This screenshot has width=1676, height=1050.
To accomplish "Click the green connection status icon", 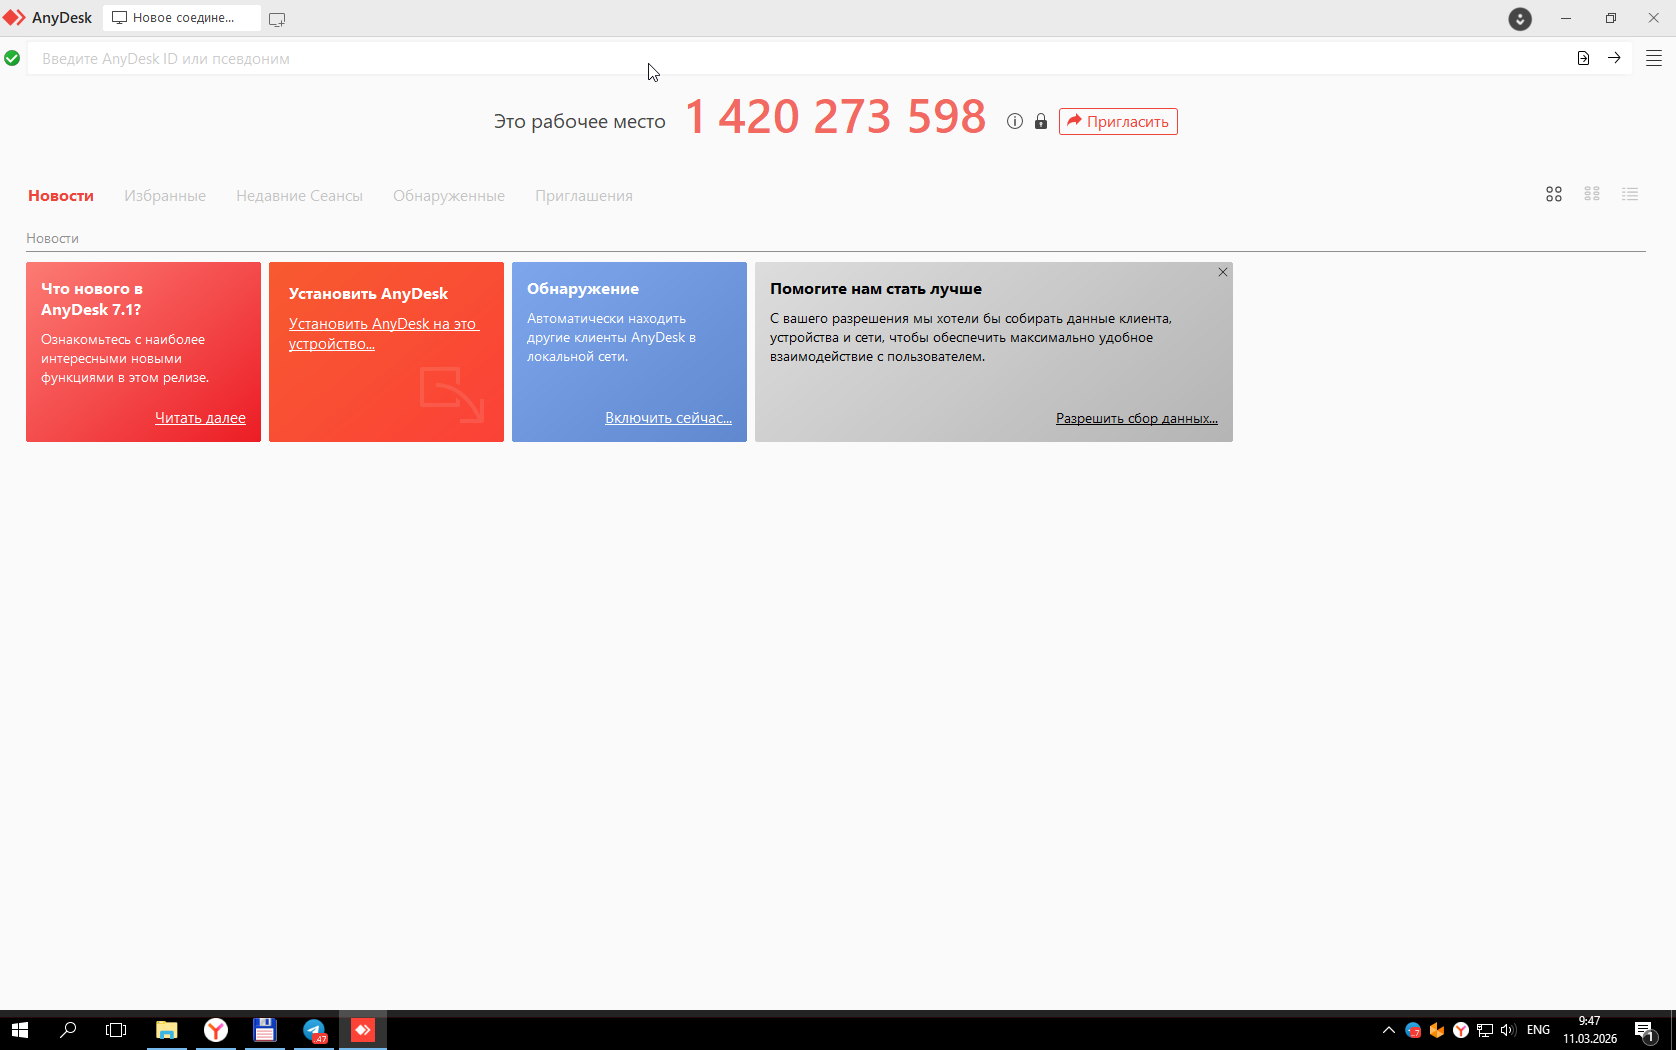I will (x=12, y=58).
